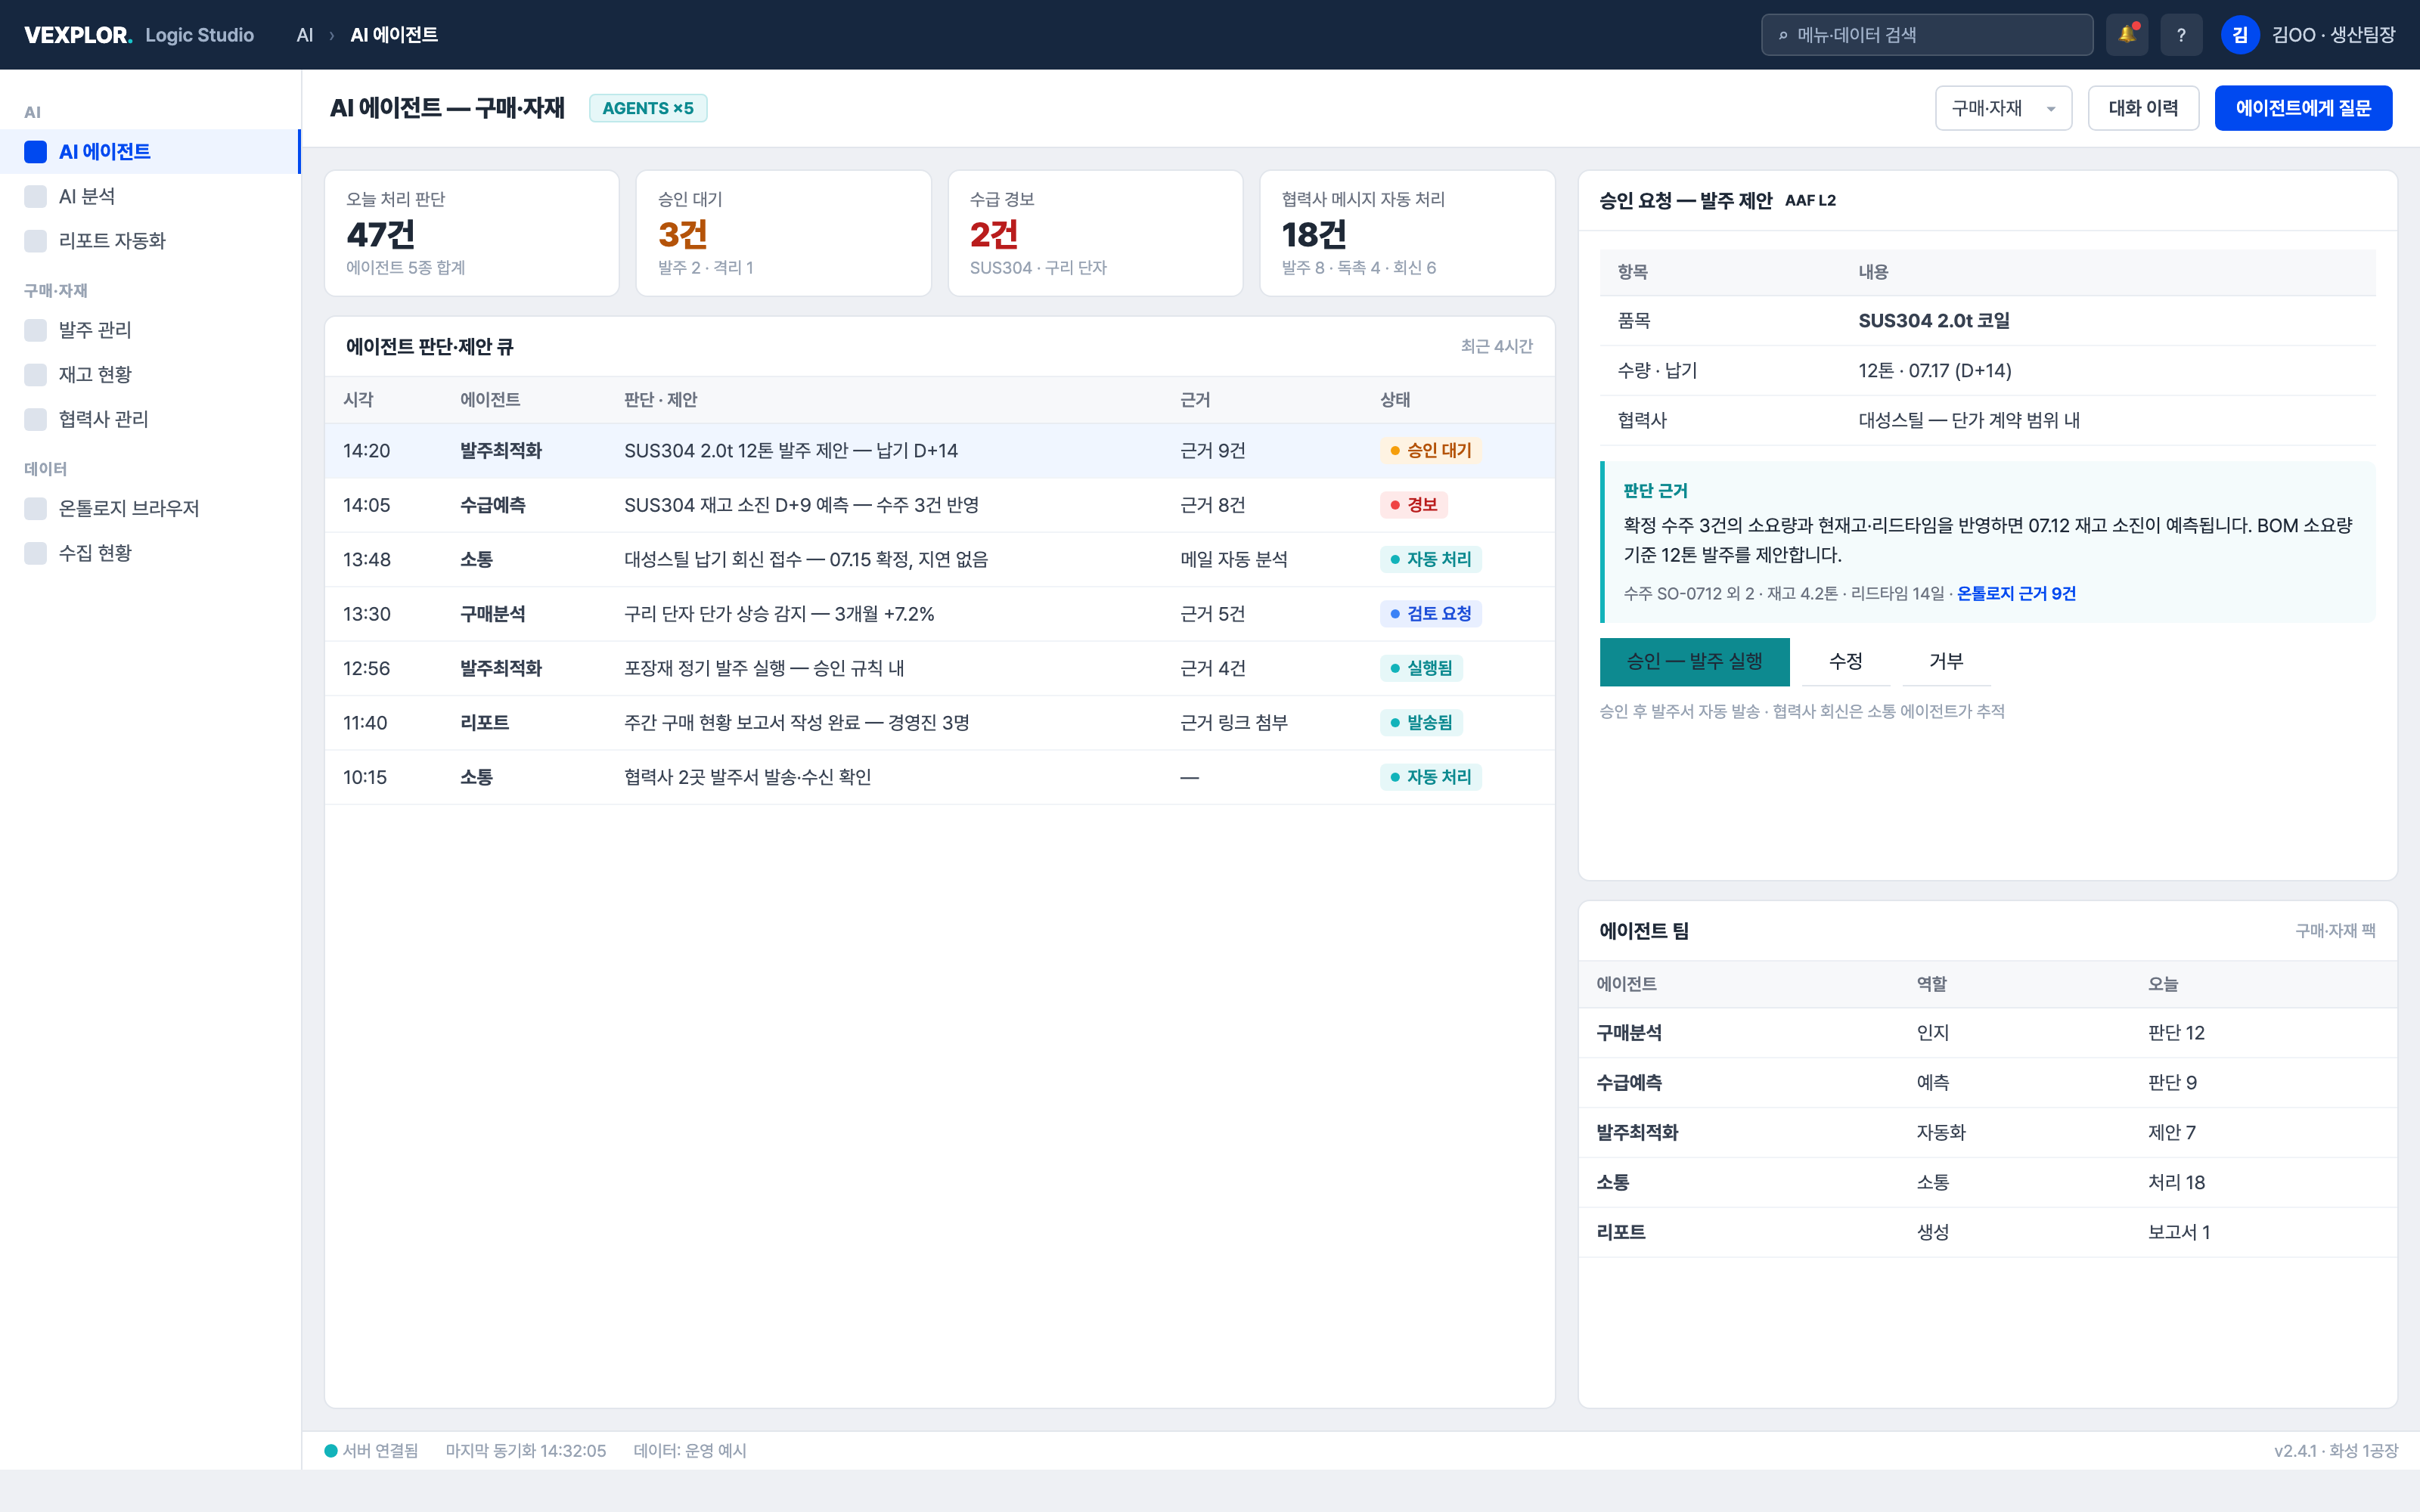Click the VEXPLOR logo
This screenshot has height=1512, width=2420.
[x=78, y=35]
